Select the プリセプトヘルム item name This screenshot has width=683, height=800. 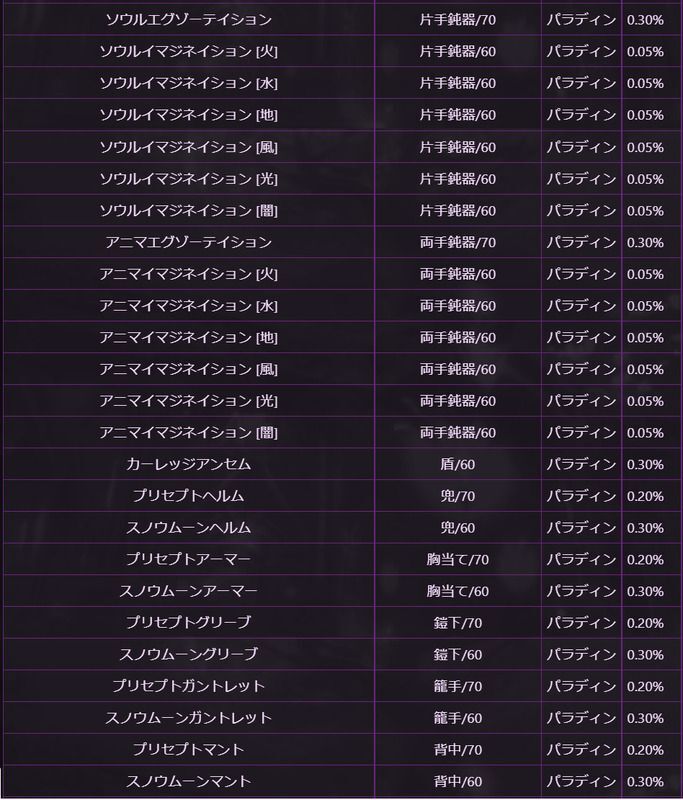(188, 497)
